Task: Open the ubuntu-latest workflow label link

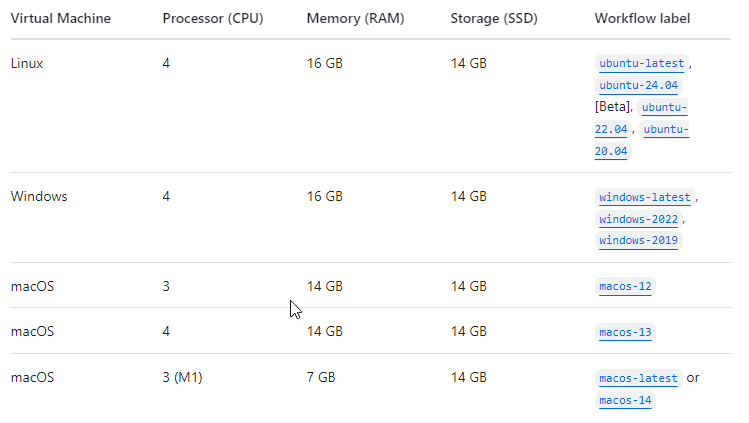Action: [641, 63]
